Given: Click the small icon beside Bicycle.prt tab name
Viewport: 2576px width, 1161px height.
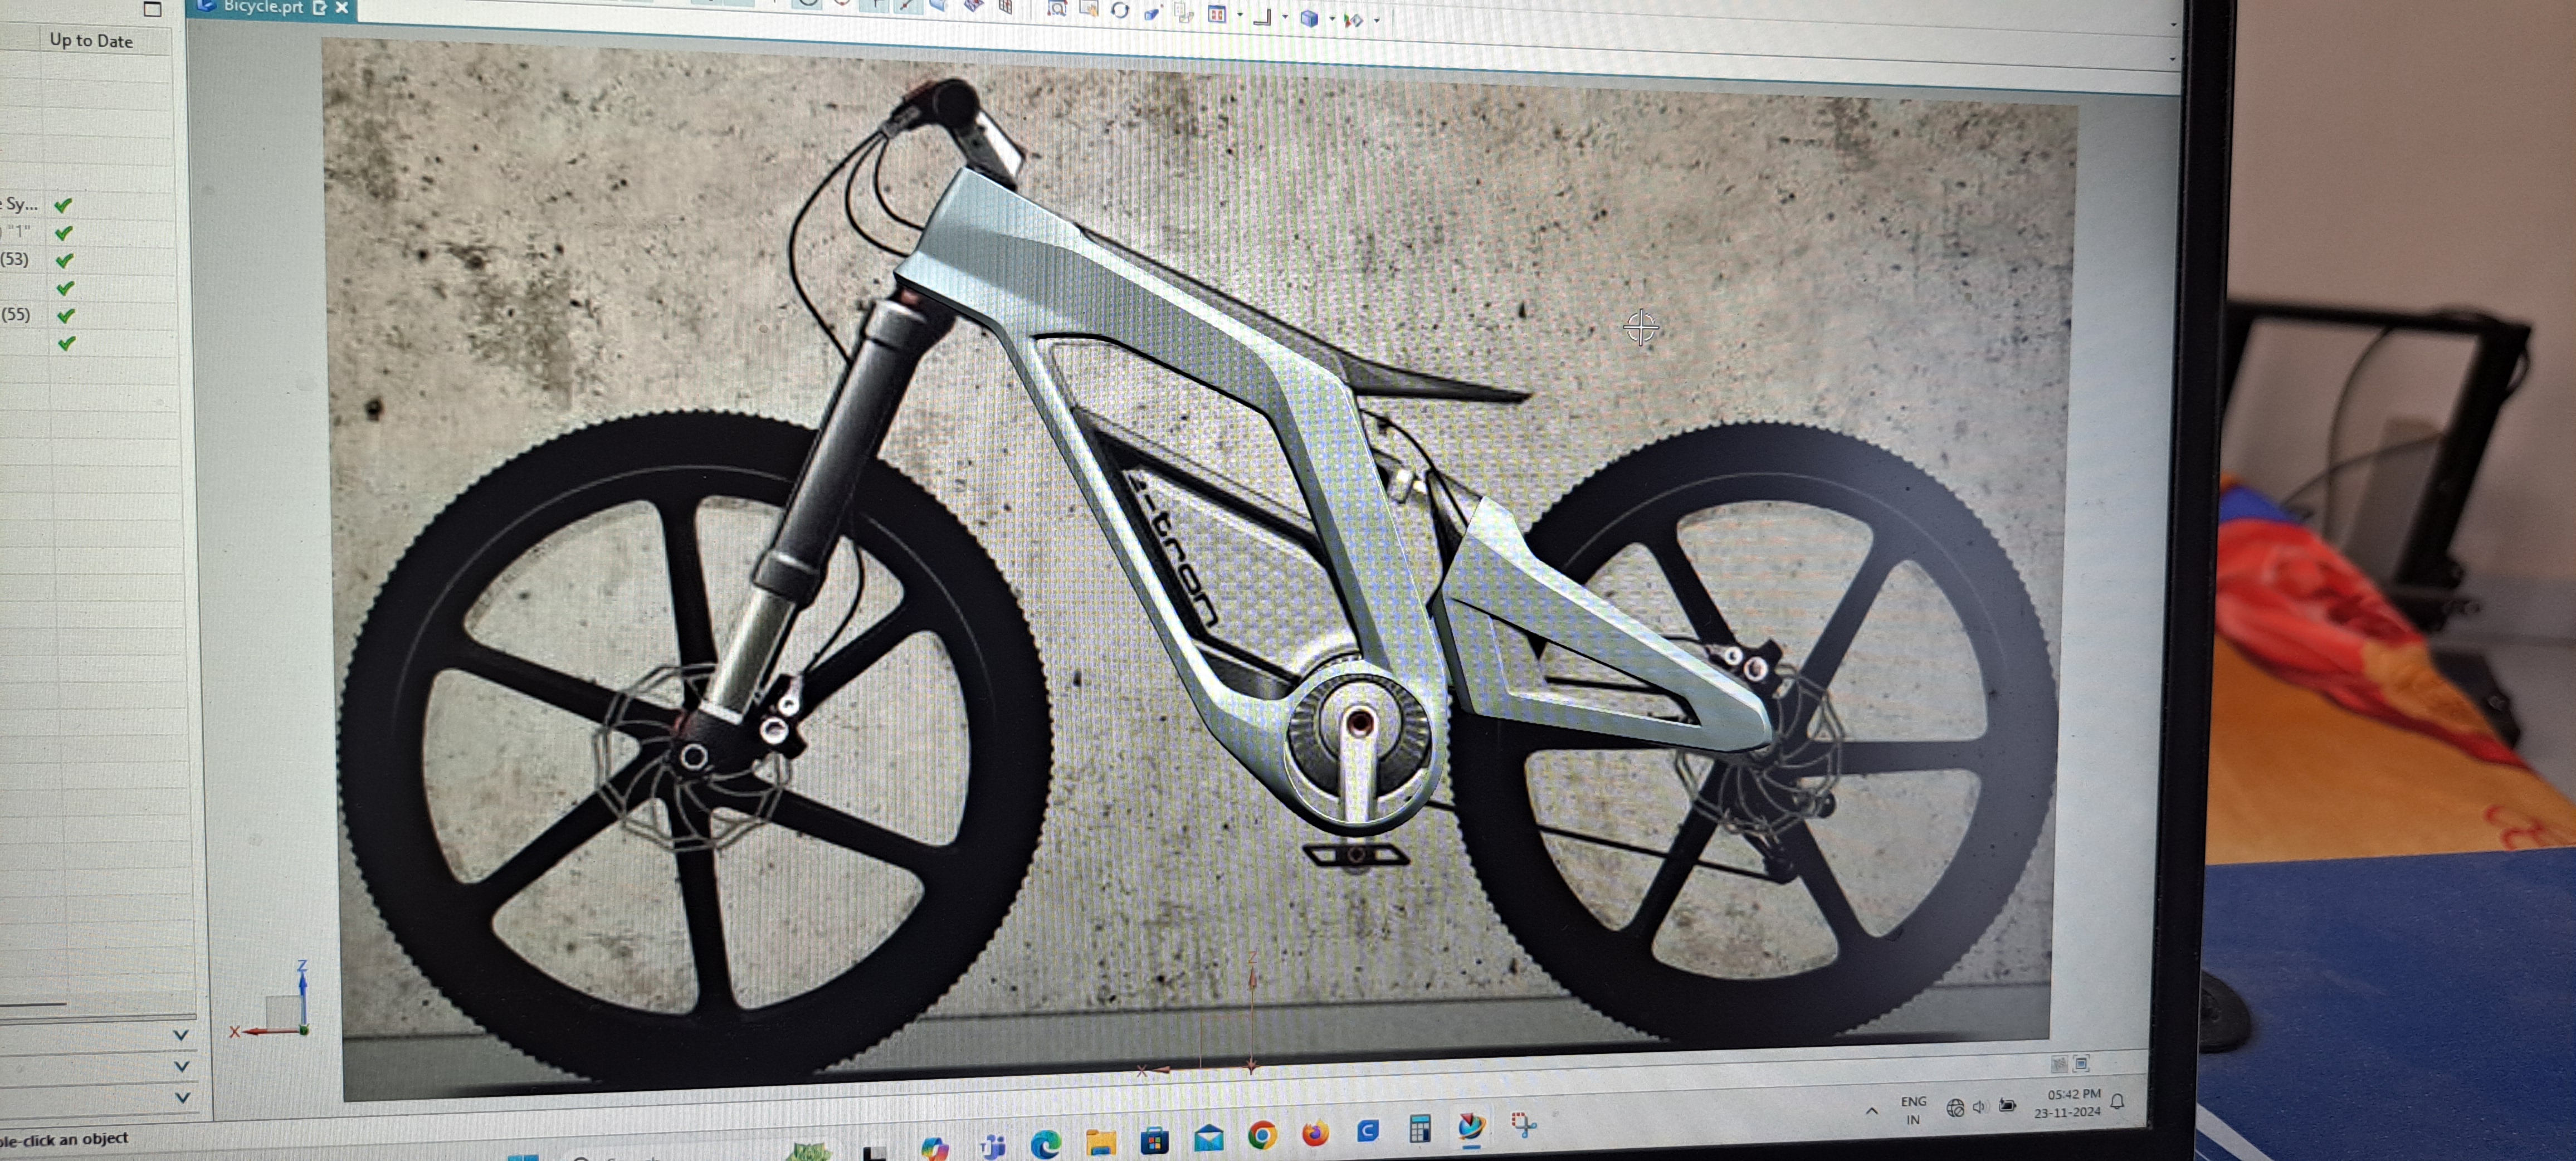Looking at the screenshot, I should pos(320,7).
